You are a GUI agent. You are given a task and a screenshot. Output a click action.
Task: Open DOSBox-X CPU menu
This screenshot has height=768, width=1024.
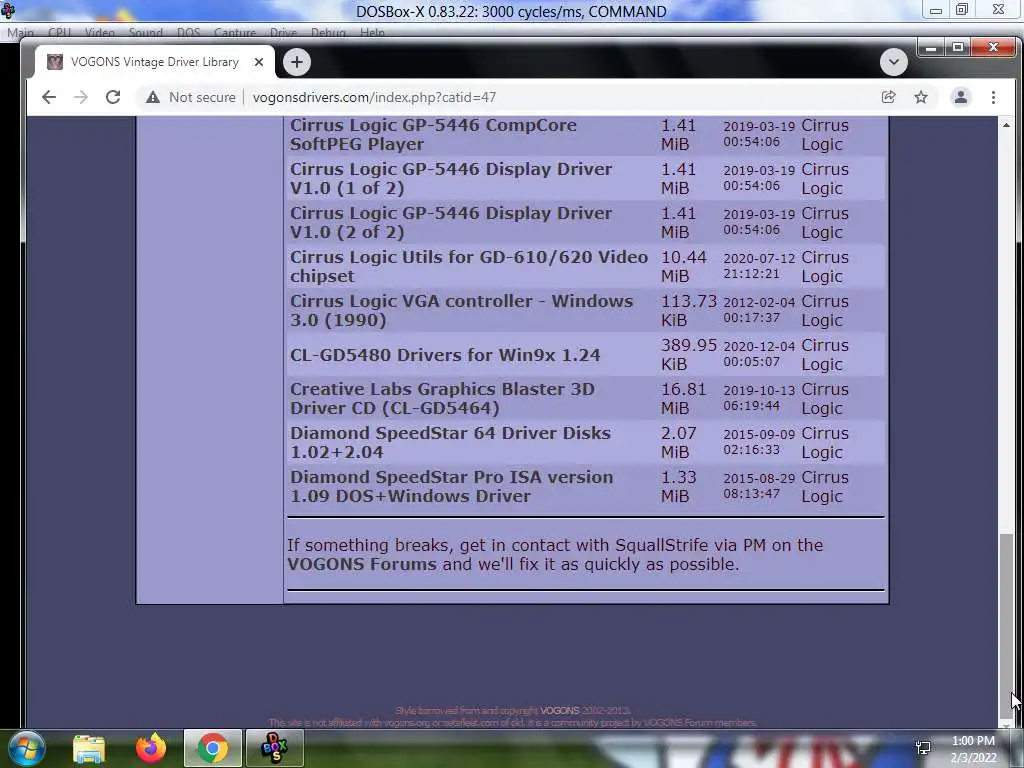pyautogui.click(x=59, y=33)
